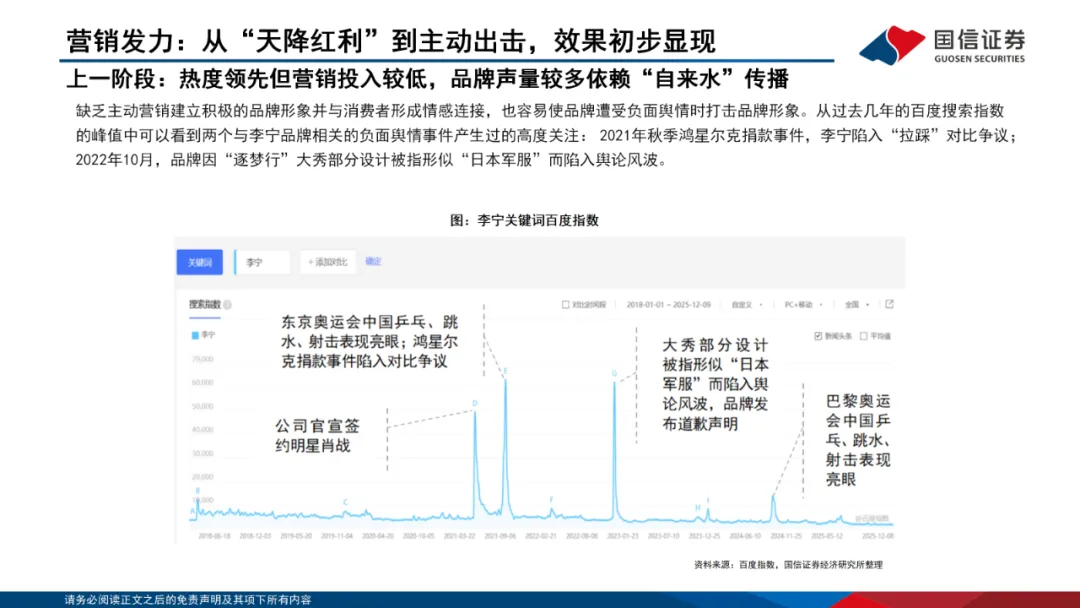Click the 国信证券 logo text
Screen dimensions: 1080x608
(979, 40)
